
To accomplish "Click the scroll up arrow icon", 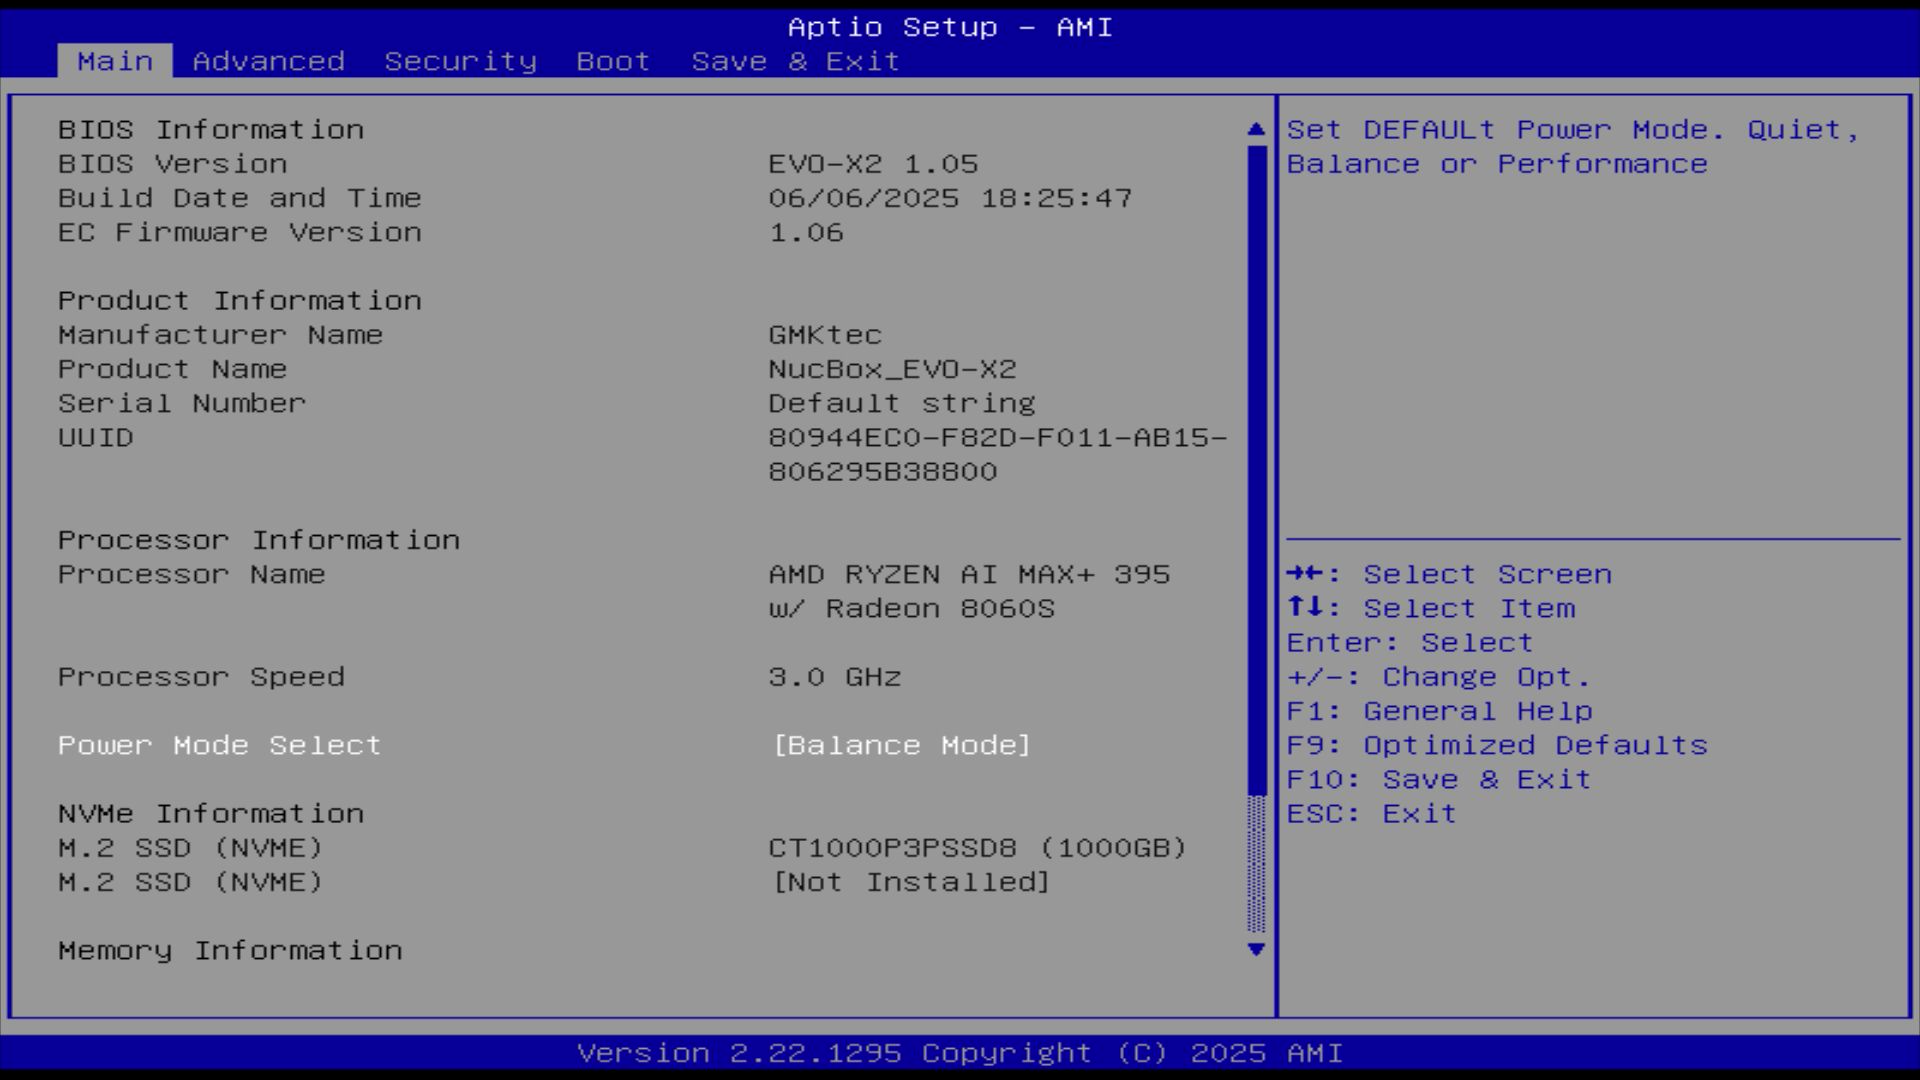I will click(x=1256, y=130).
